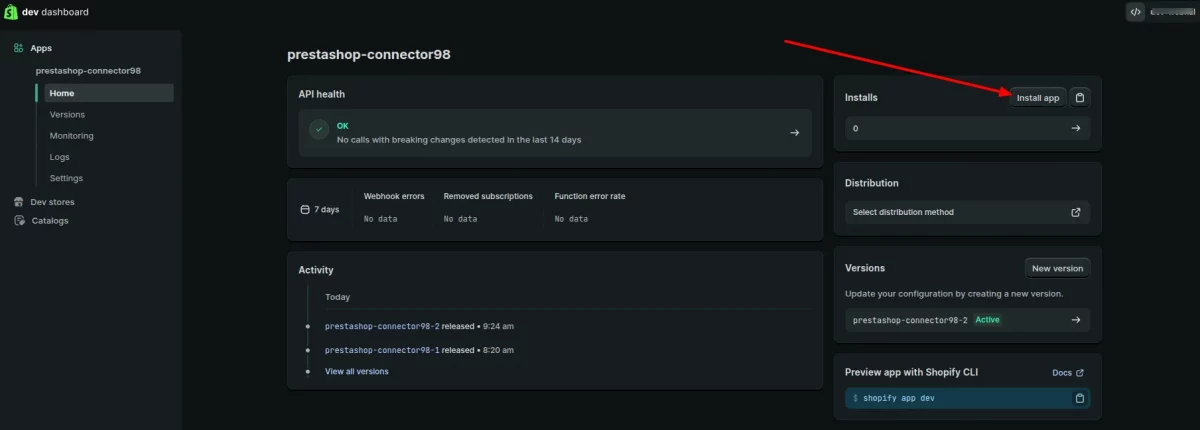Open the Distribution external link icon
The height and width of the screenshot is (430, 1200).
(1076, 212)
